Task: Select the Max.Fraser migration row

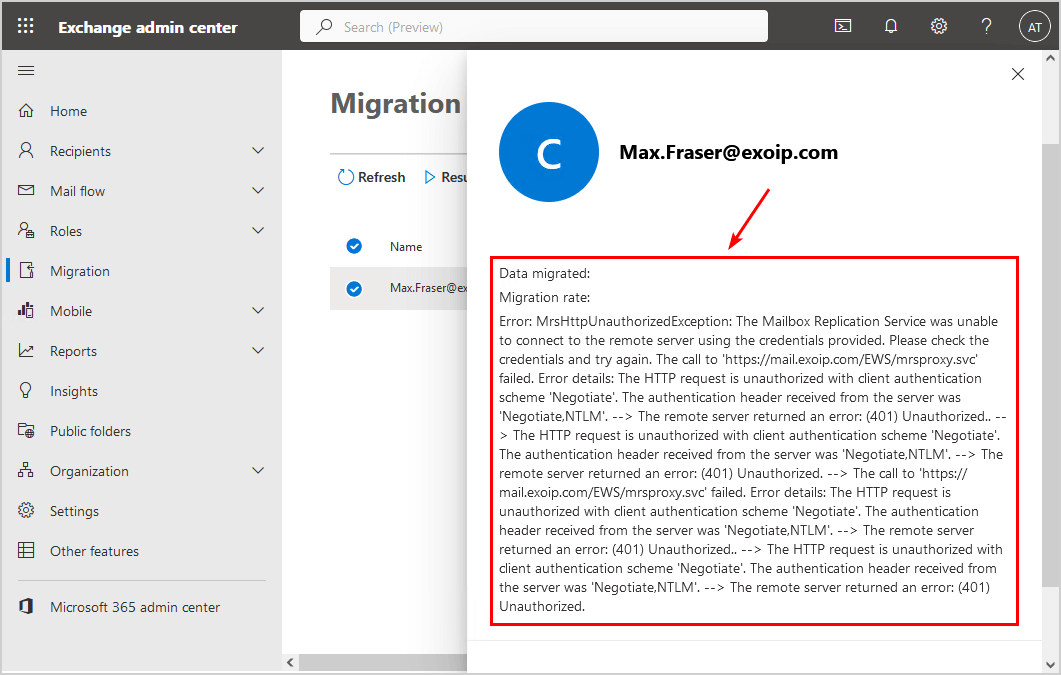Action: pos(399,288)
